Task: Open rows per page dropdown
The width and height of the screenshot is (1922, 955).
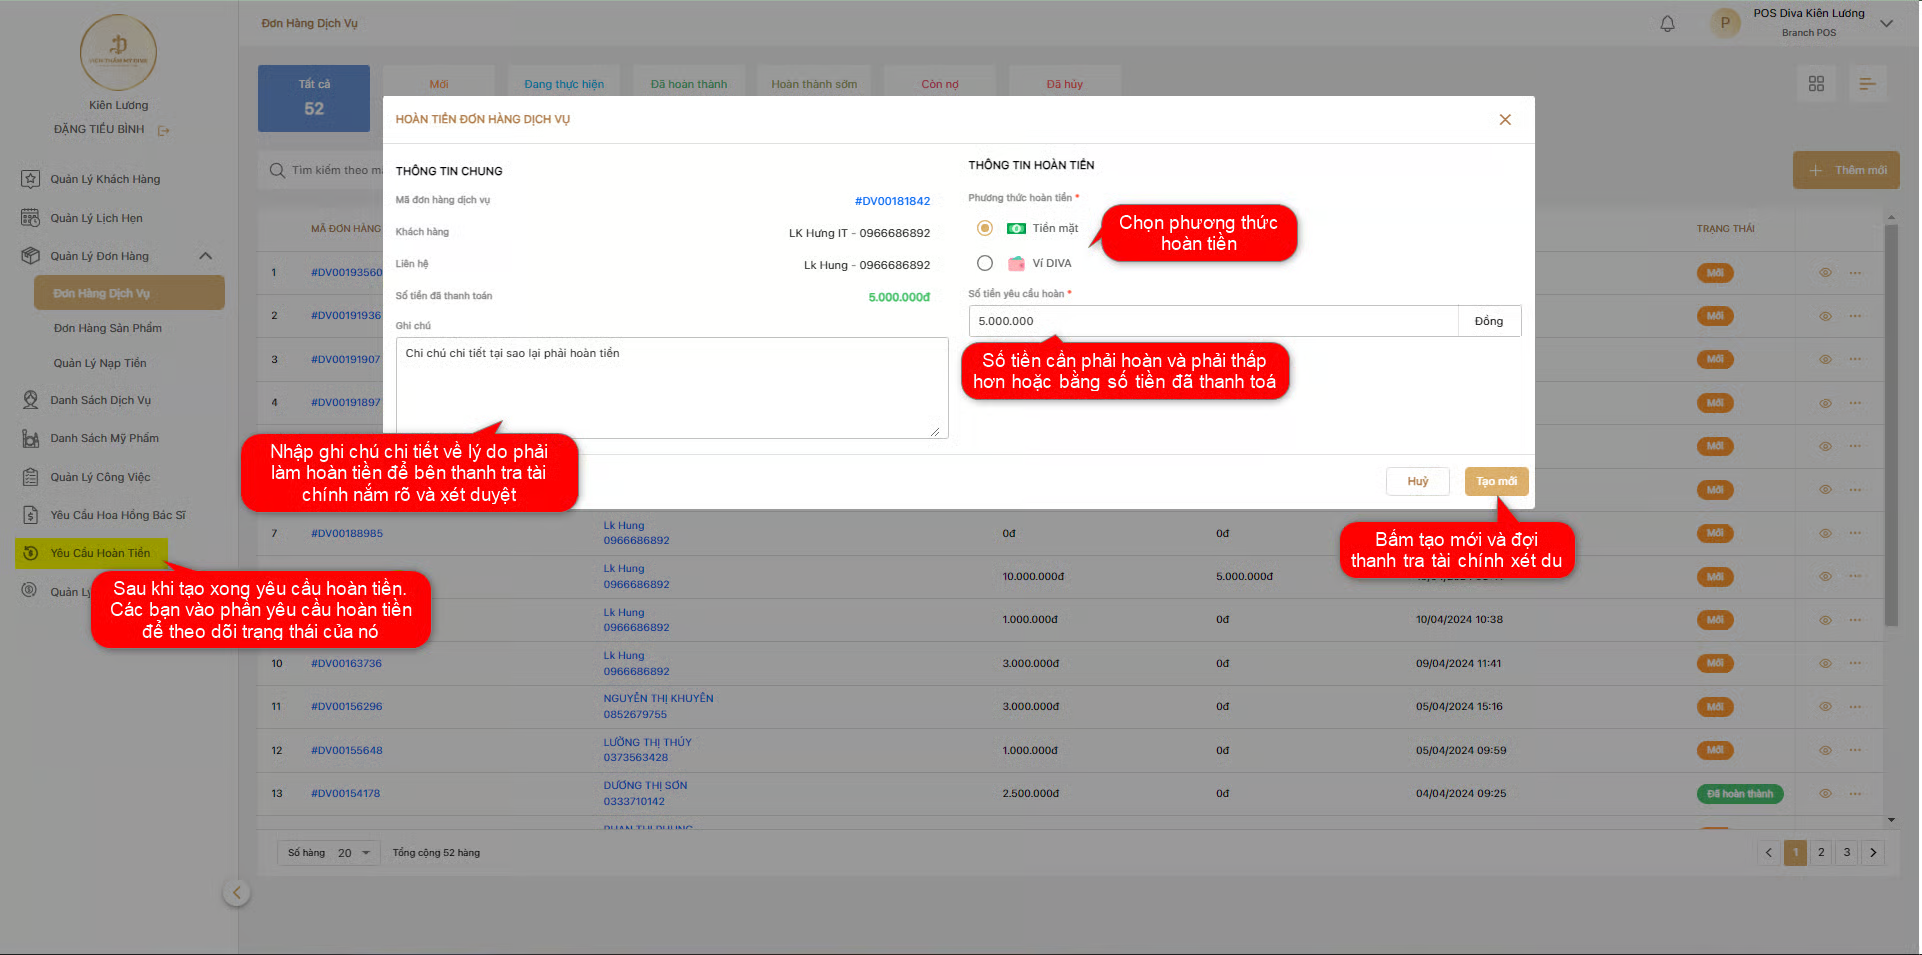Action: pos(354,853)
